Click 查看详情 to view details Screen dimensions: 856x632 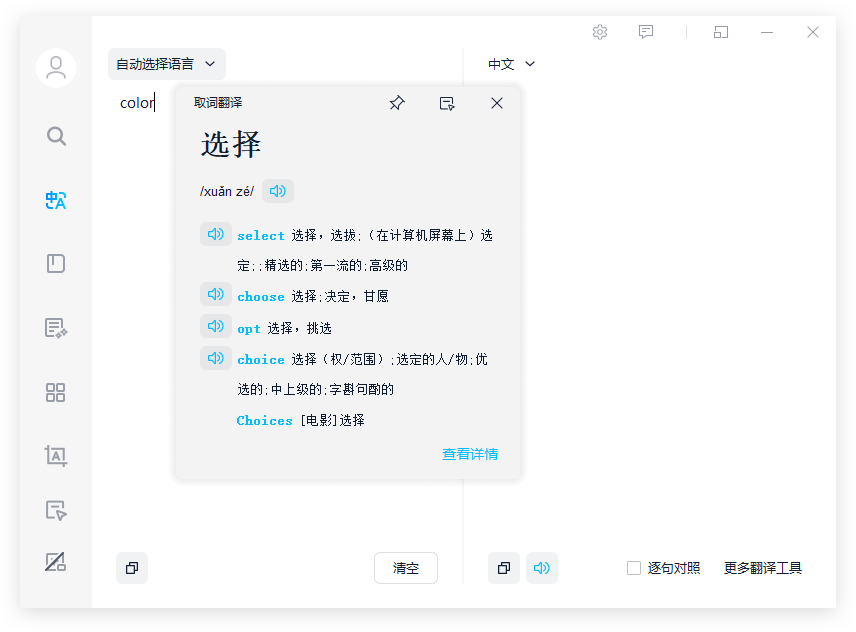point(471,453)
